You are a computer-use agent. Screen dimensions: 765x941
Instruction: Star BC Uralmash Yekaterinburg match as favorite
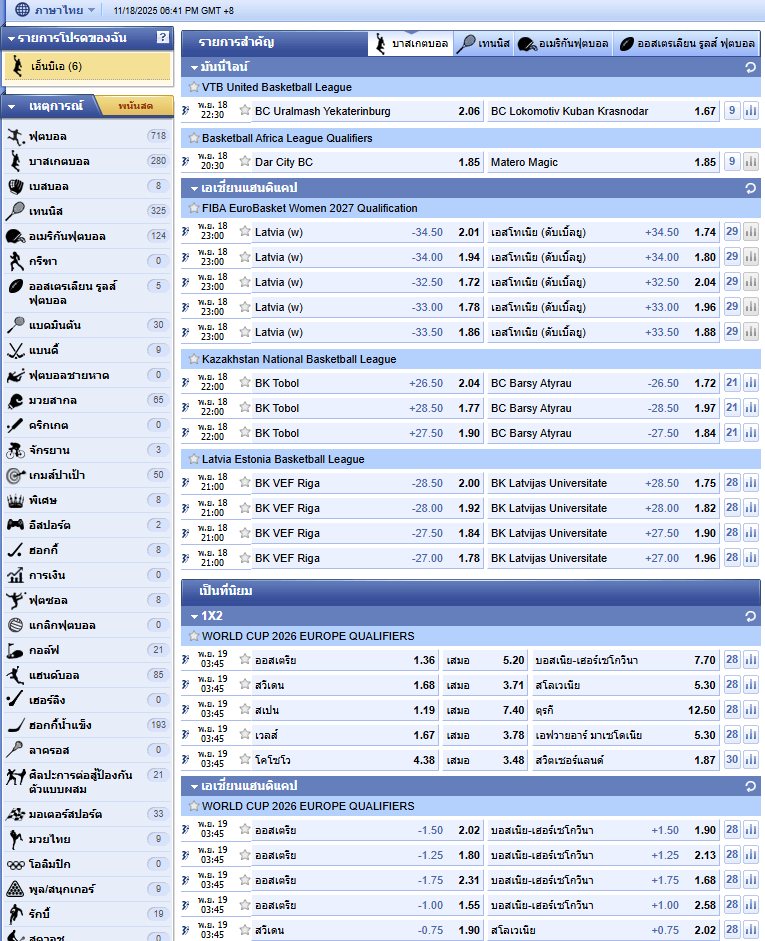(x=245, y=111)
